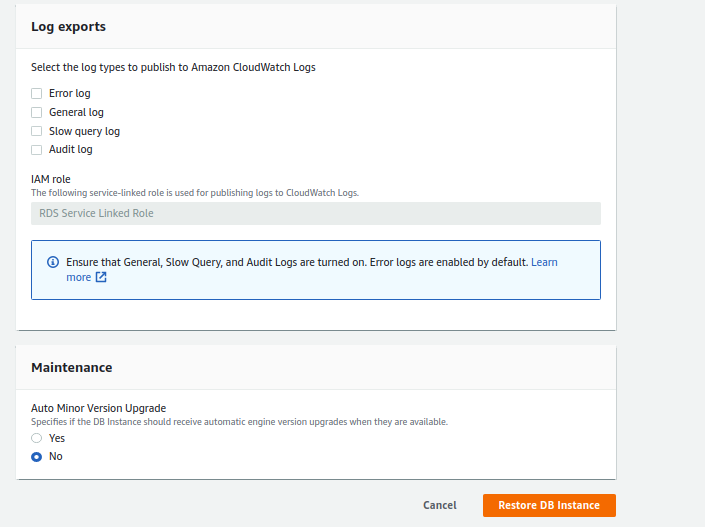Click the 'Select the log types' description text
The width and height of the screenshot is (705, 527).
(x=173, y=68)
